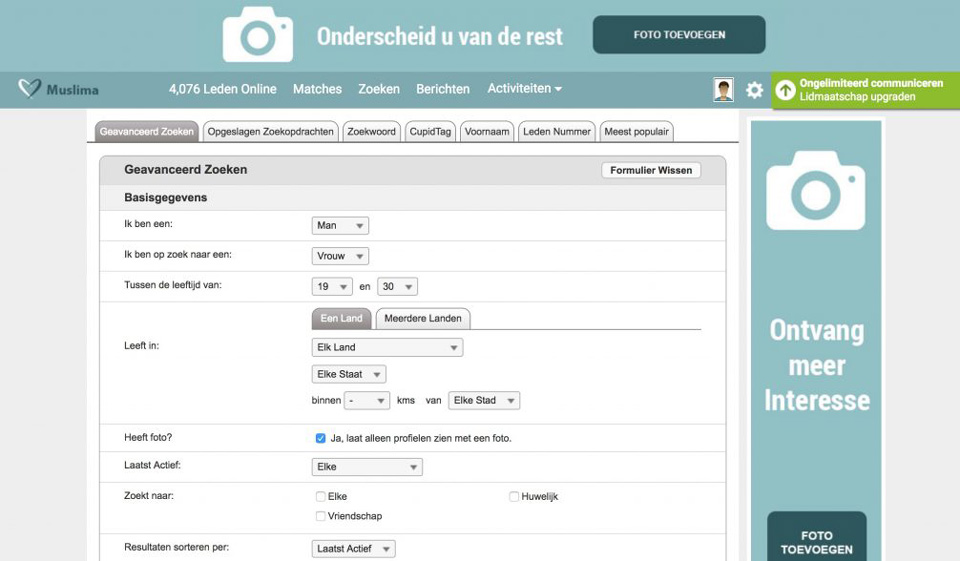This screenshot has width=960, height=561.
Task: Open the Laatst Actief 'Elke' dropdown
Action: pyautogui.click(x=367, y=467)
